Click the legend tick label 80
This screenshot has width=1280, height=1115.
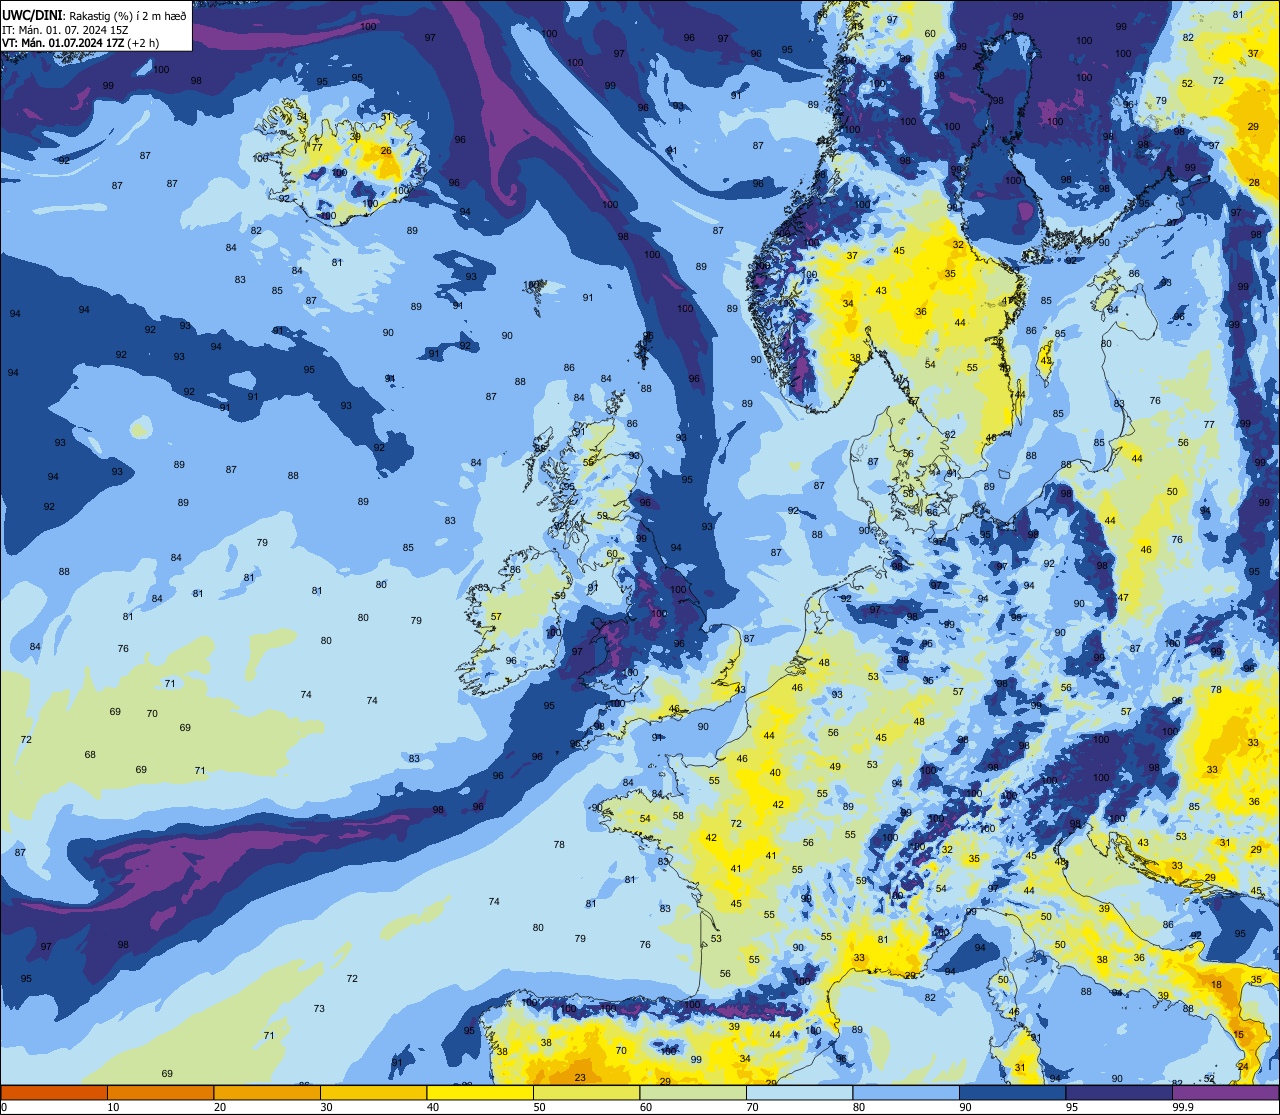(858, 1107)
